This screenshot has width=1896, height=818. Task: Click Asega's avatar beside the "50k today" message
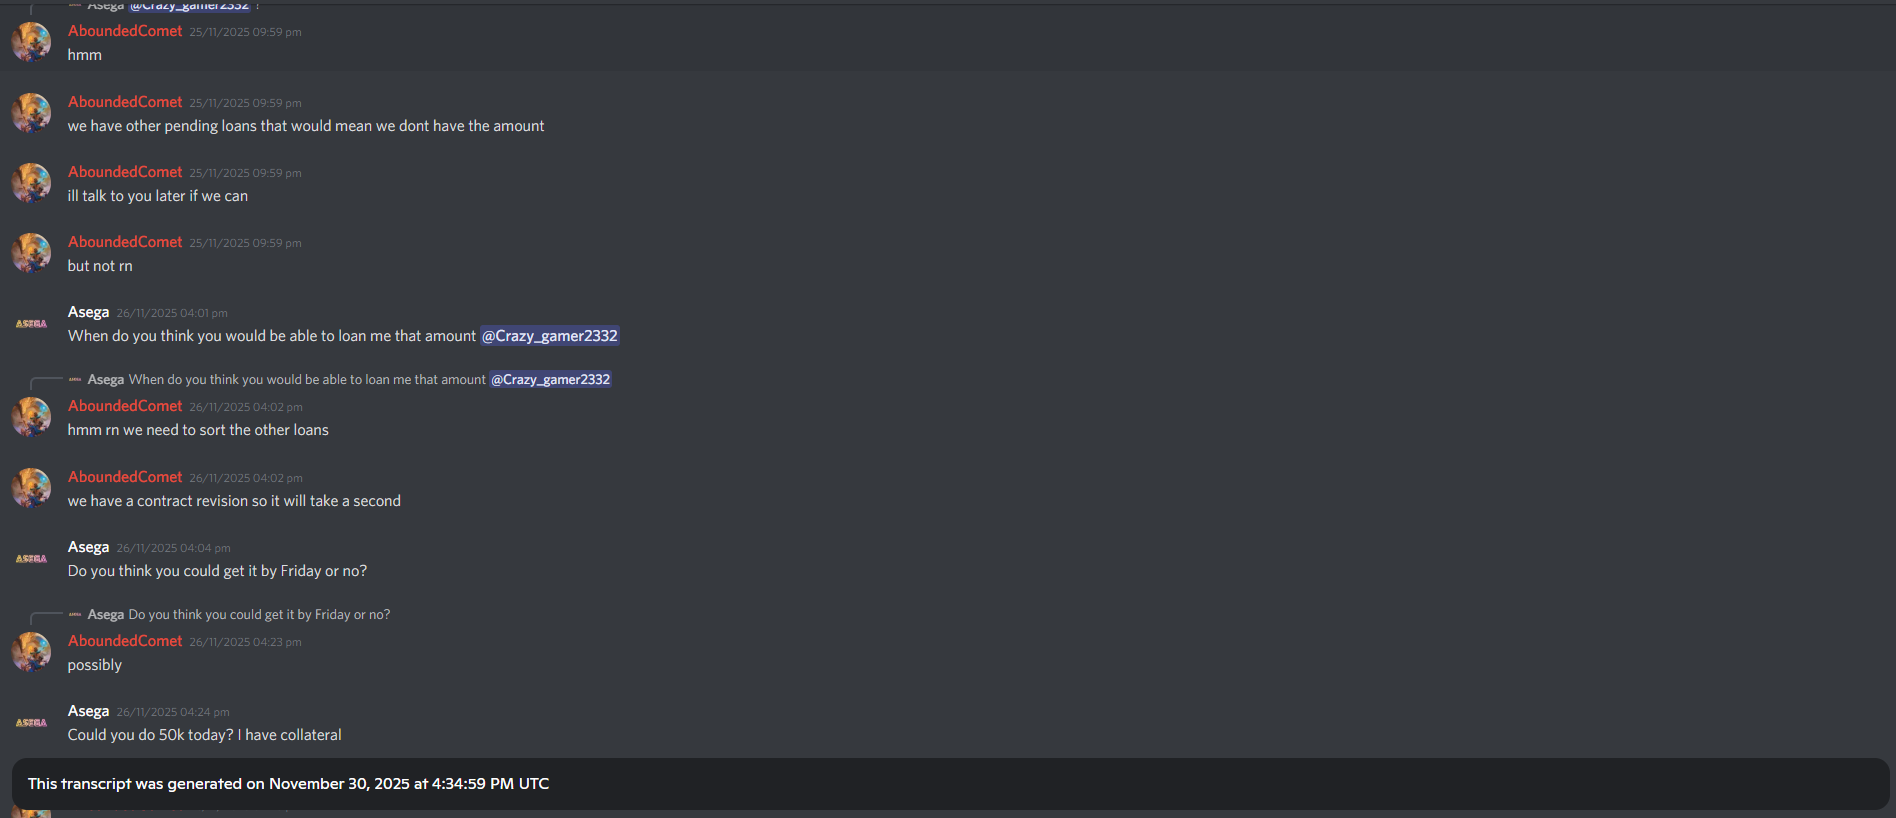click(31, 722)
